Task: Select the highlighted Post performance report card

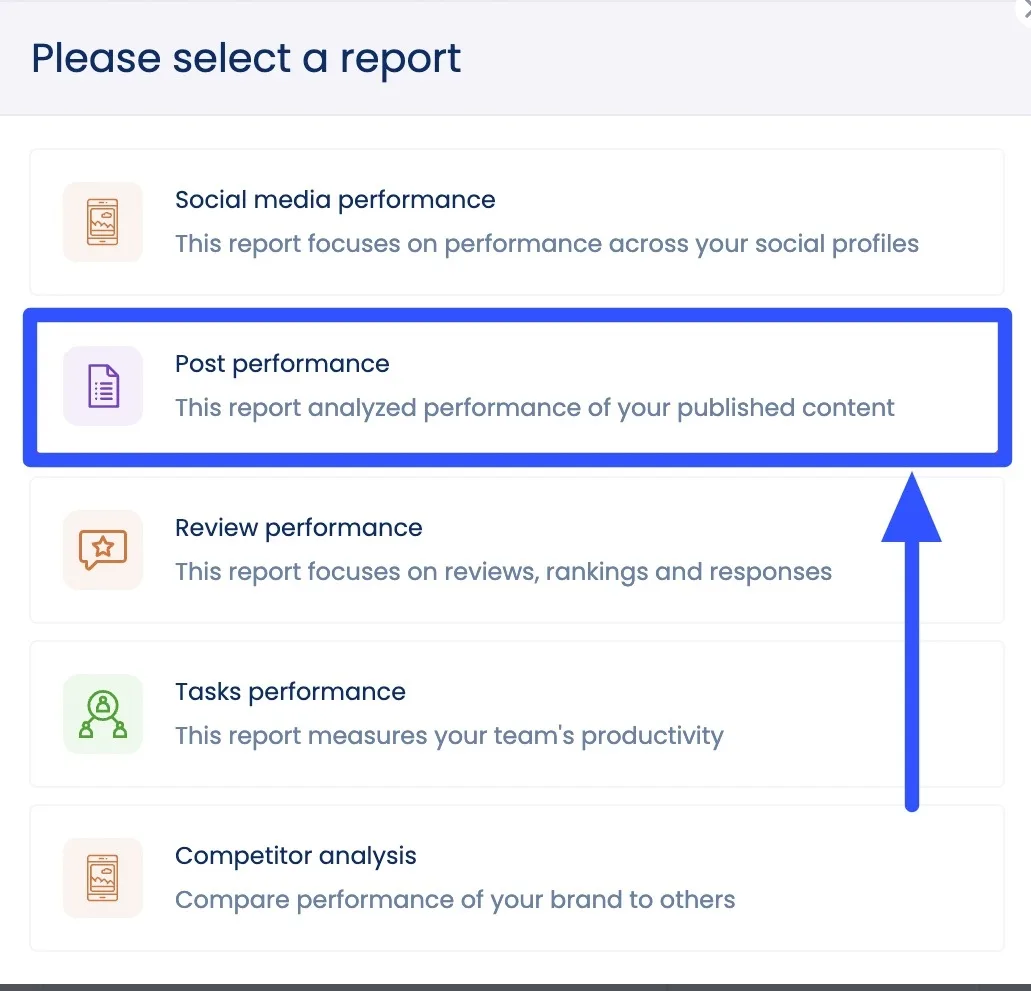Action: click(x=516, y=386)
